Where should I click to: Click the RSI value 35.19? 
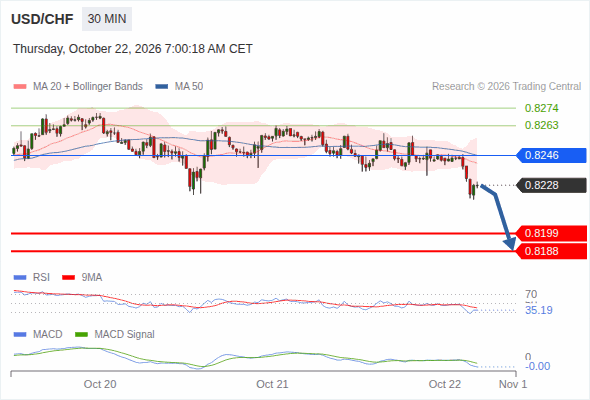[x=539, y=310]
